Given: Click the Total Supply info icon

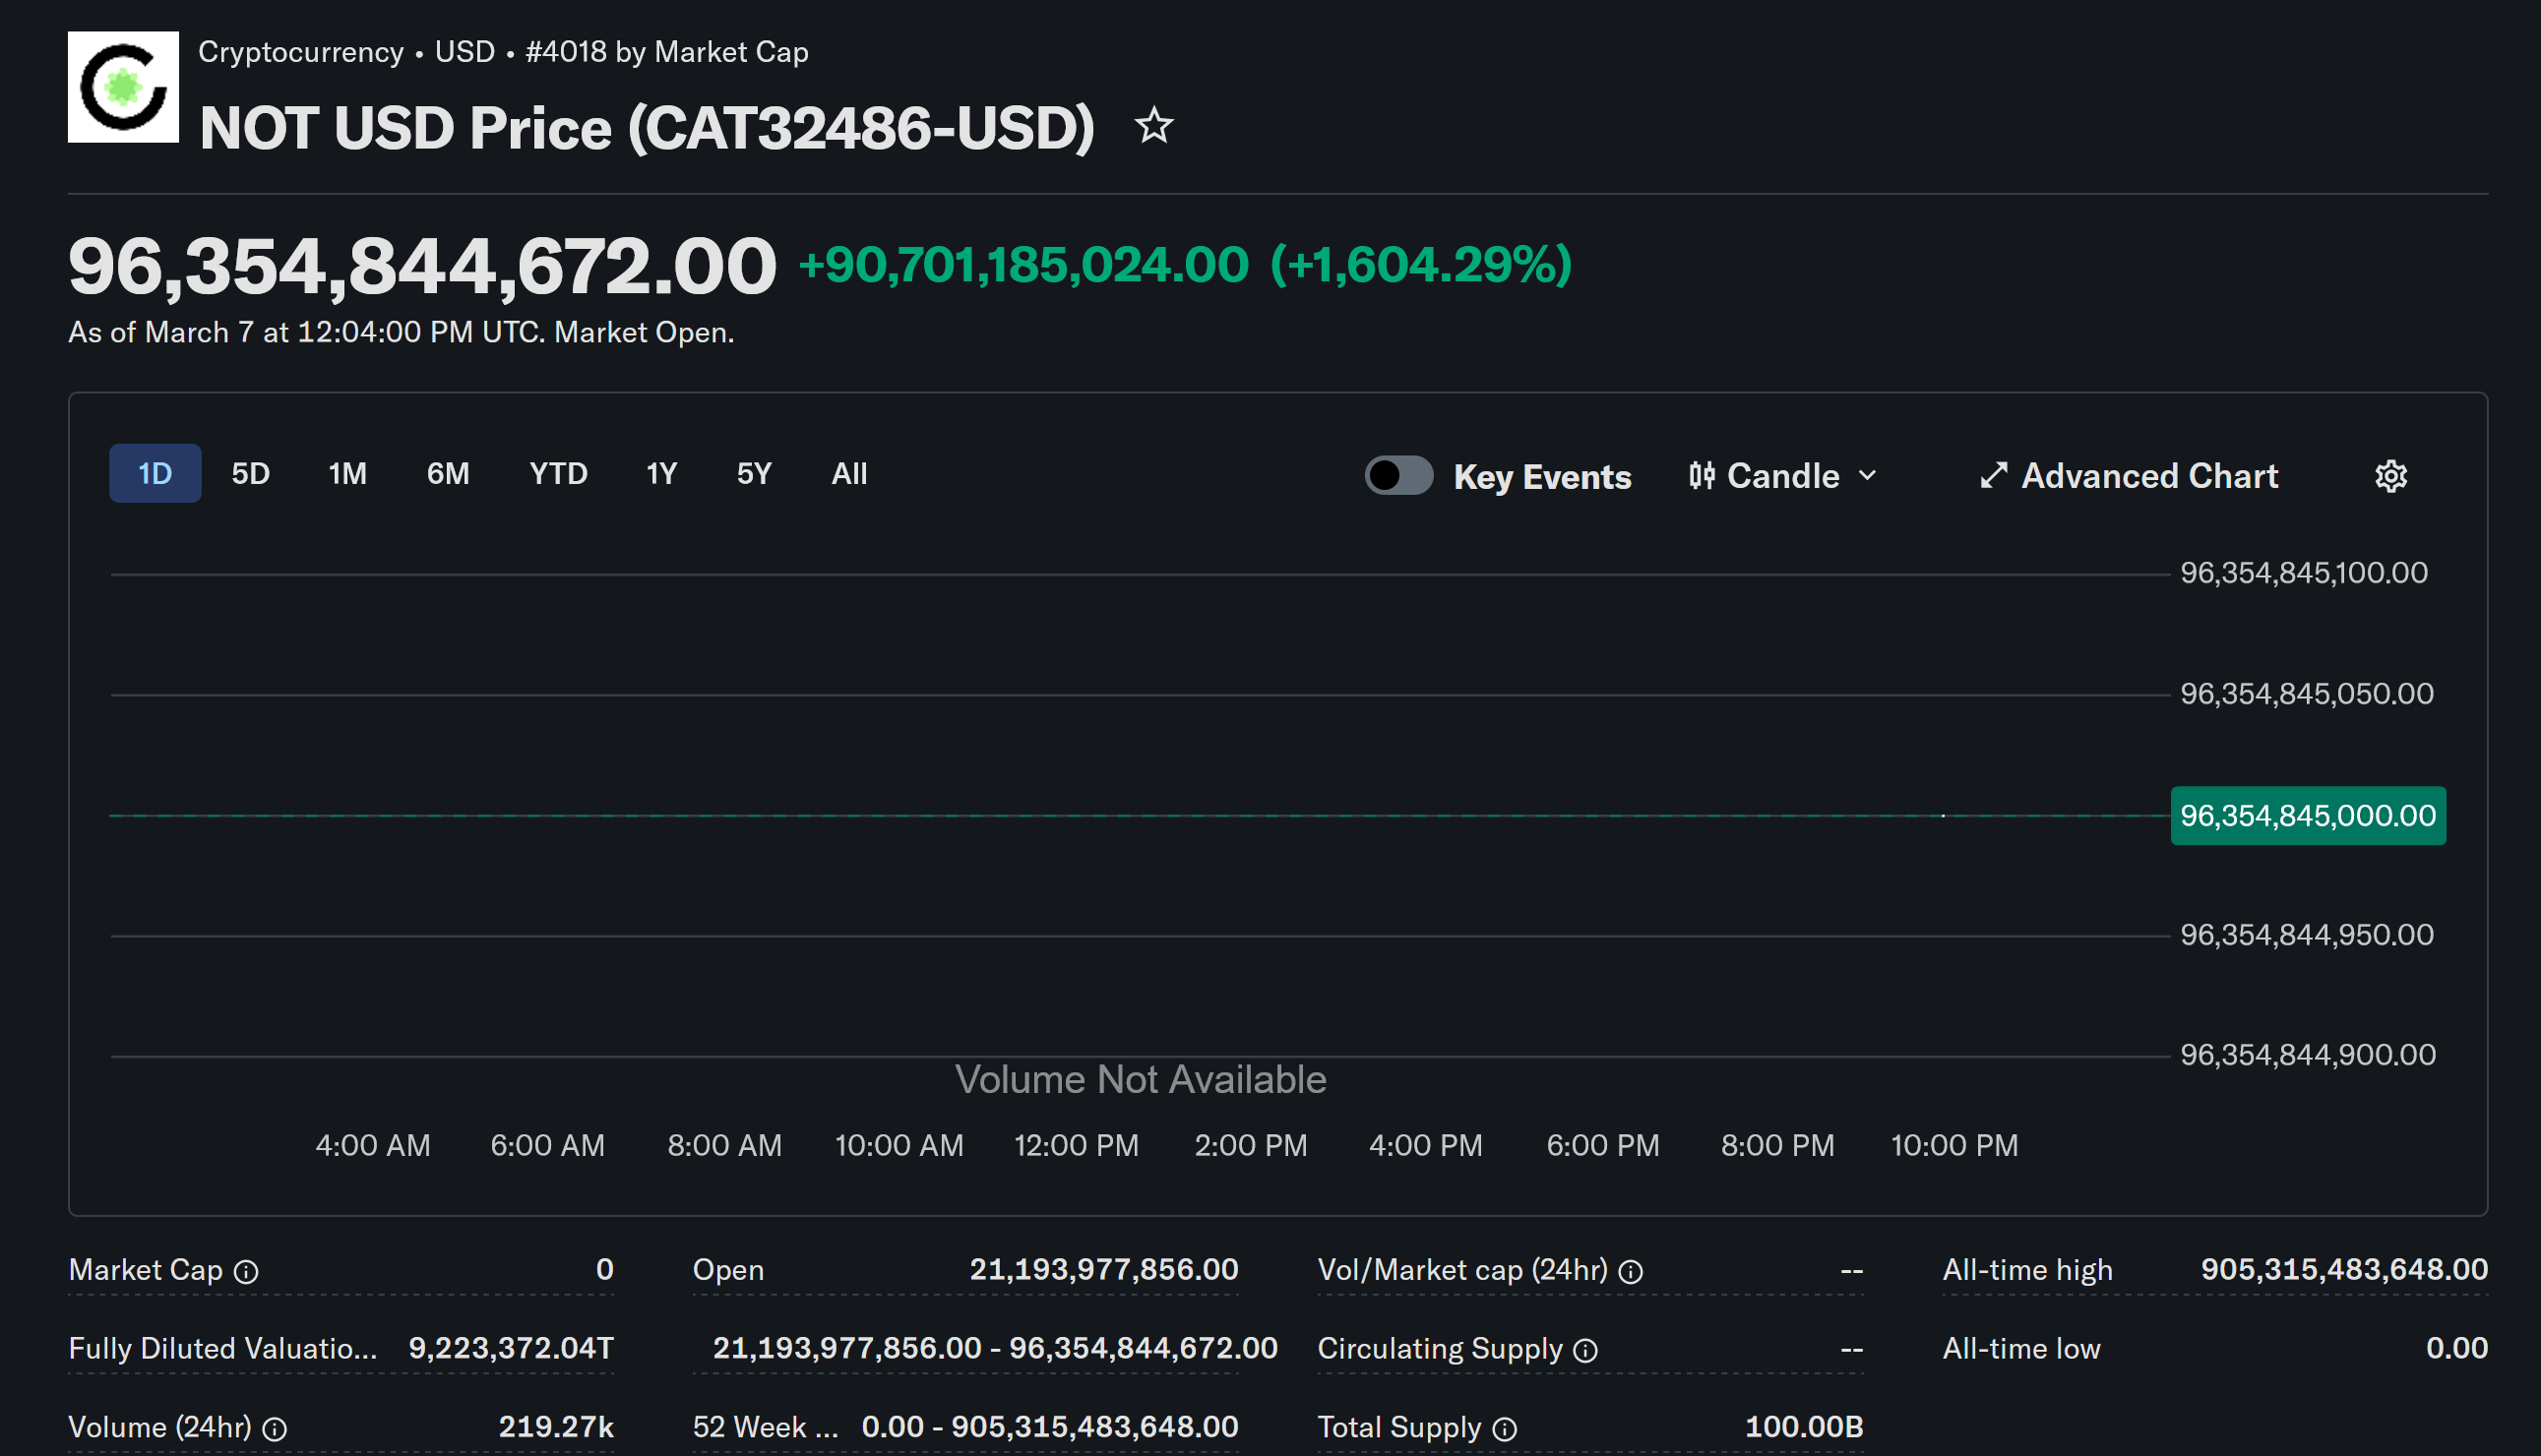Looking at the screenshot, I should pyautogui.click(x=1504, y=1429).
